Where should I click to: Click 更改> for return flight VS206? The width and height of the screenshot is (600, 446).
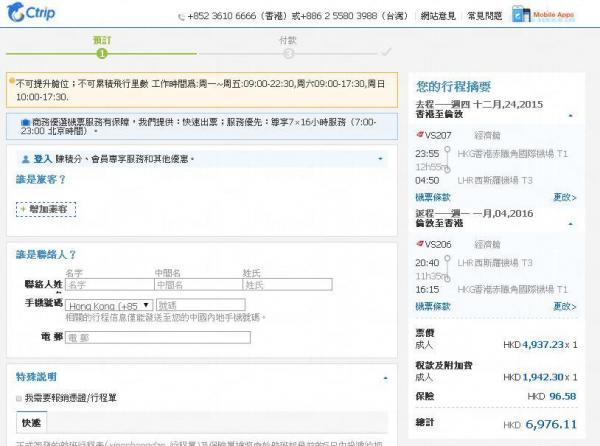pyautogui.click(x=564, y=306)
